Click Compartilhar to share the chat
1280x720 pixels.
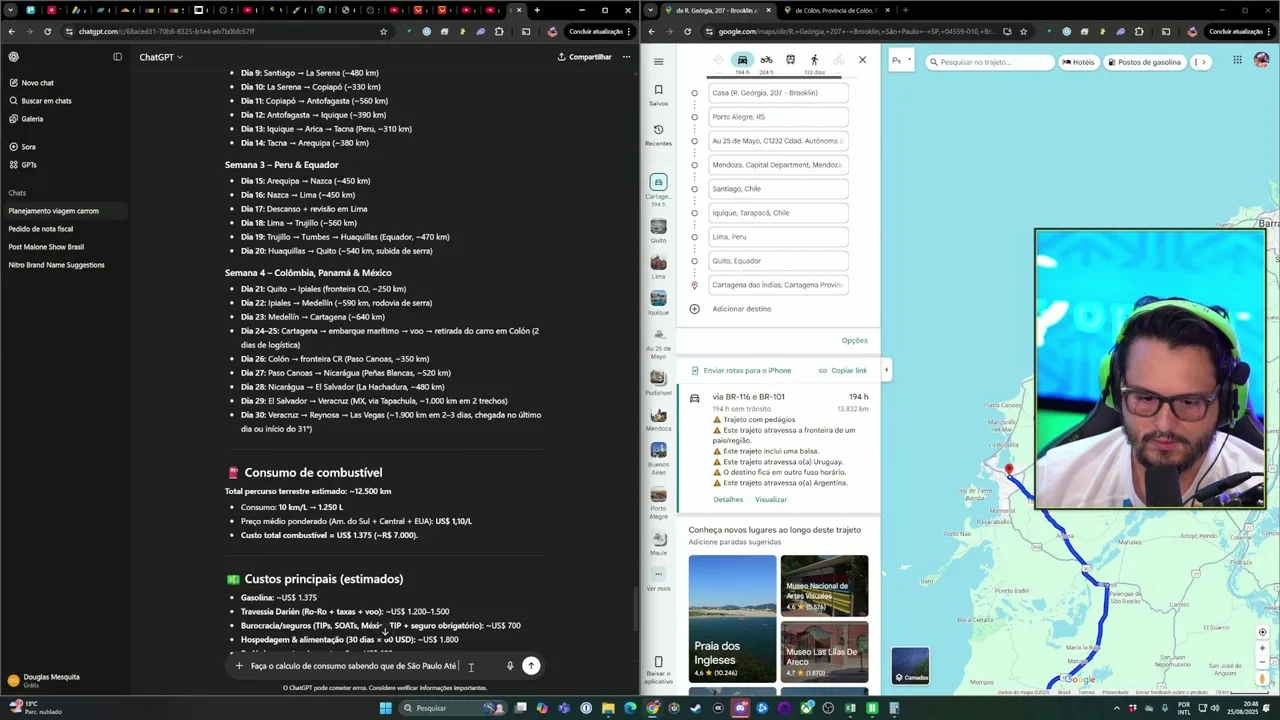click(585, 57)
